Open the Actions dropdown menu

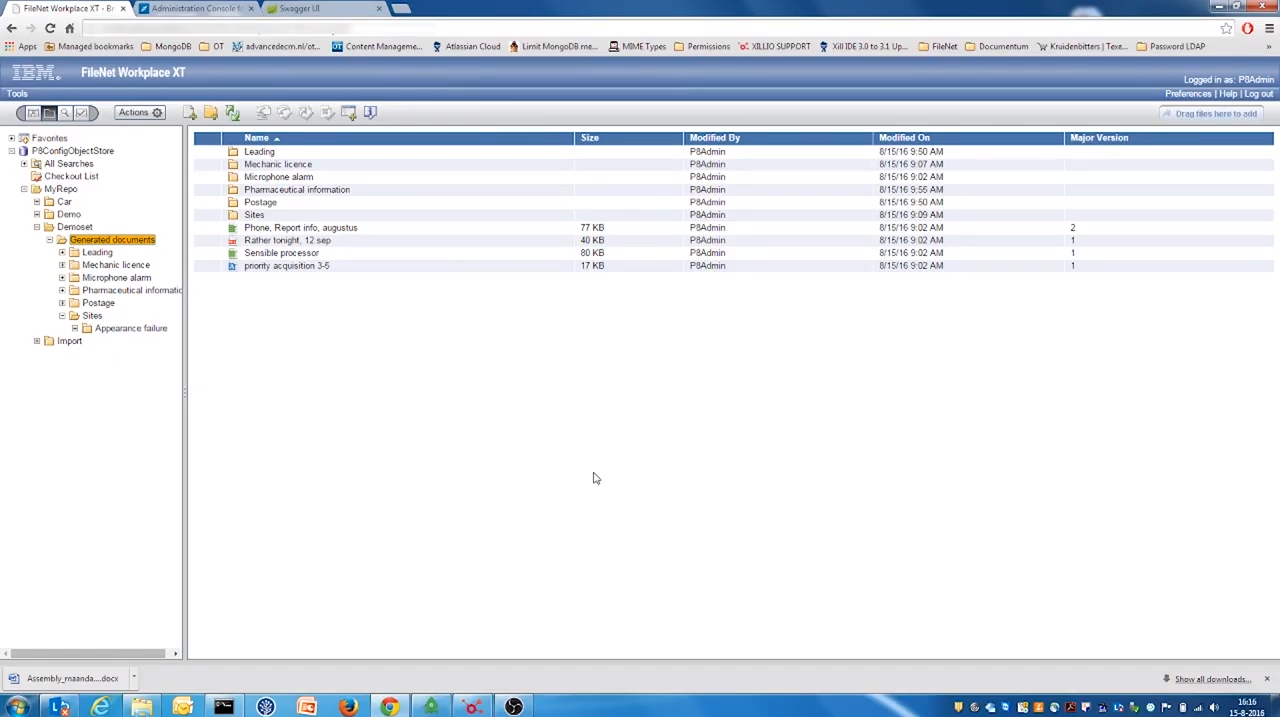tap(139, 112)
